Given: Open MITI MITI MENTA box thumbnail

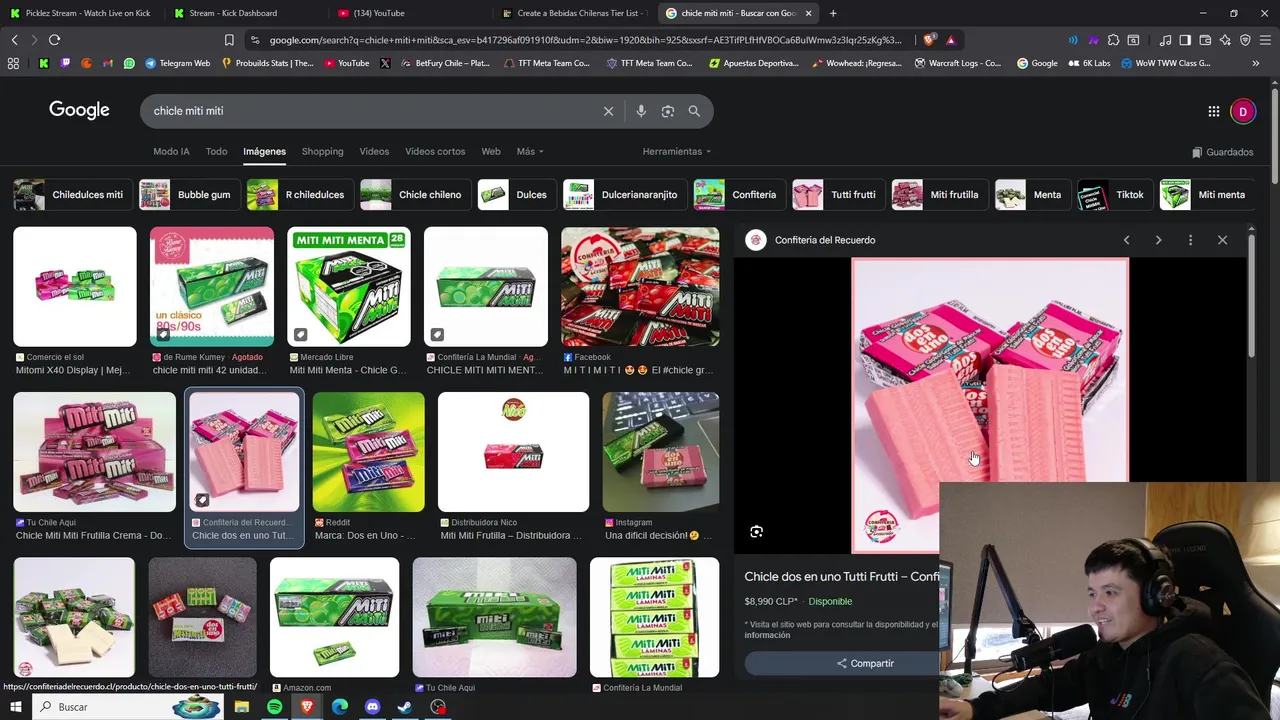Looking at the screenshot, I should (x=348, y=287).
